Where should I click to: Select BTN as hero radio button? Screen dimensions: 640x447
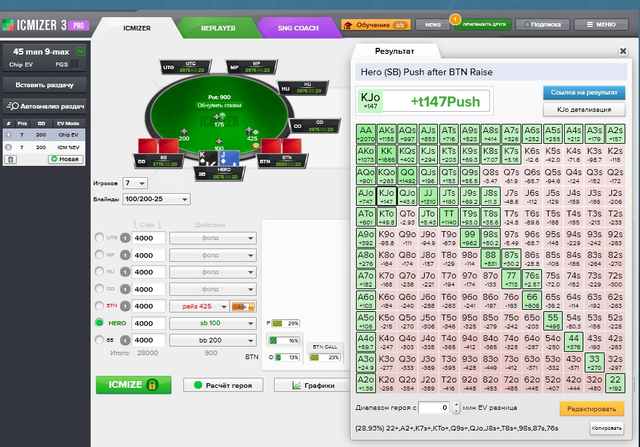[x=99, y=306]
